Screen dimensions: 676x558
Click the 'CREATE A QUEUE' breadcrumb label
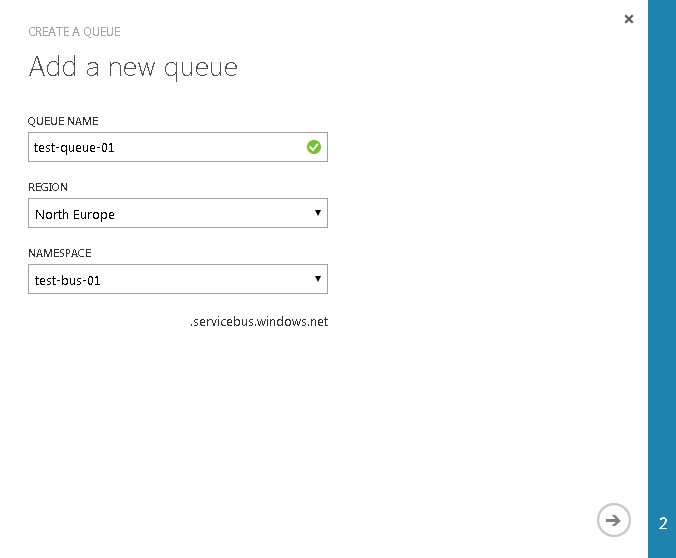point(74,32)
